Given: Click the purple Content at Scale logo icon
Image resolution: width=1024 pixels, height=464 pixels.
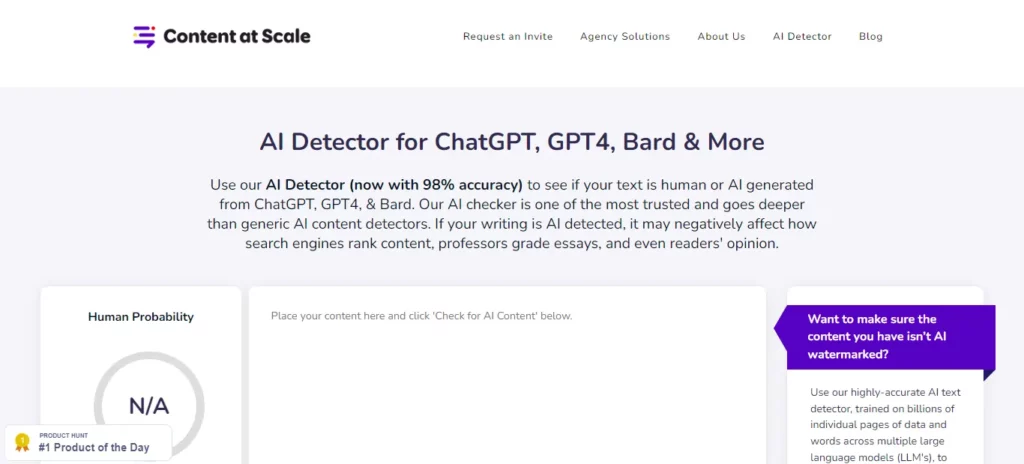Looking at the screenshot, I should [x=145, y=37].
